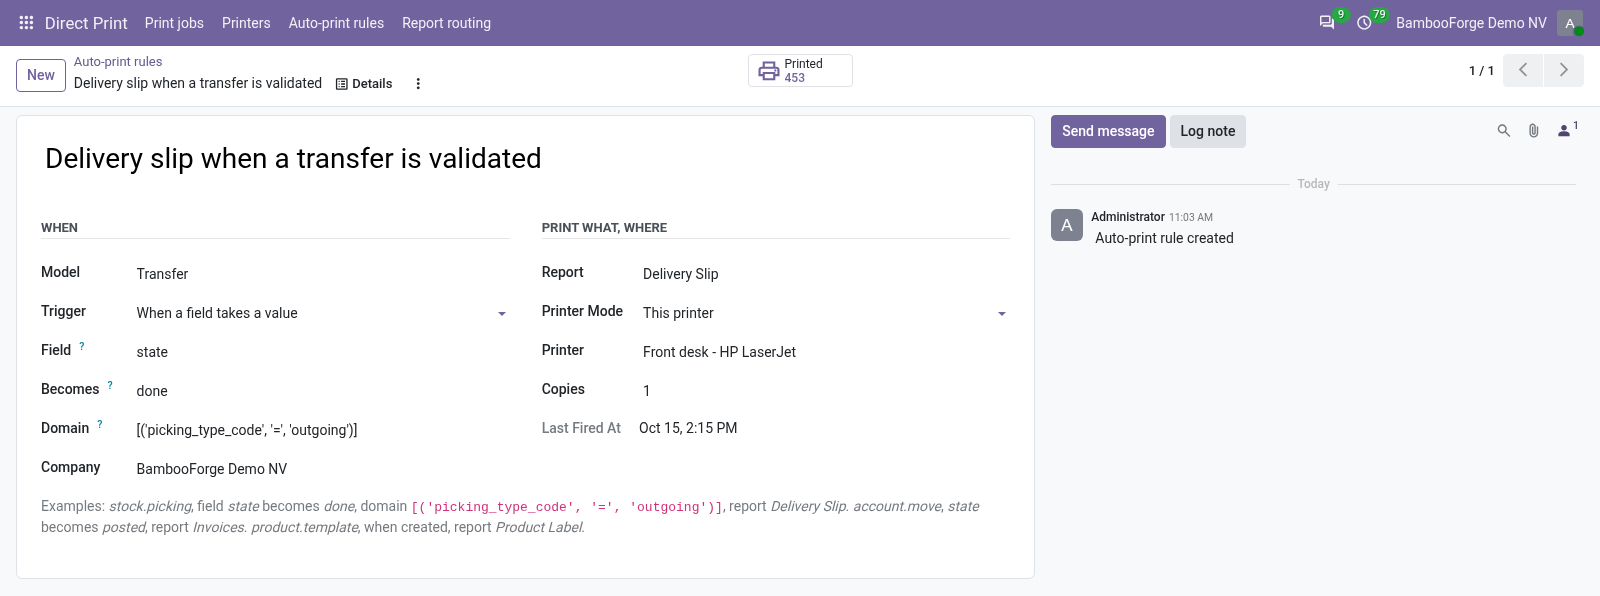Click the Copies input field
Viewport: 1600px width, 596px height.
[826, 391]
